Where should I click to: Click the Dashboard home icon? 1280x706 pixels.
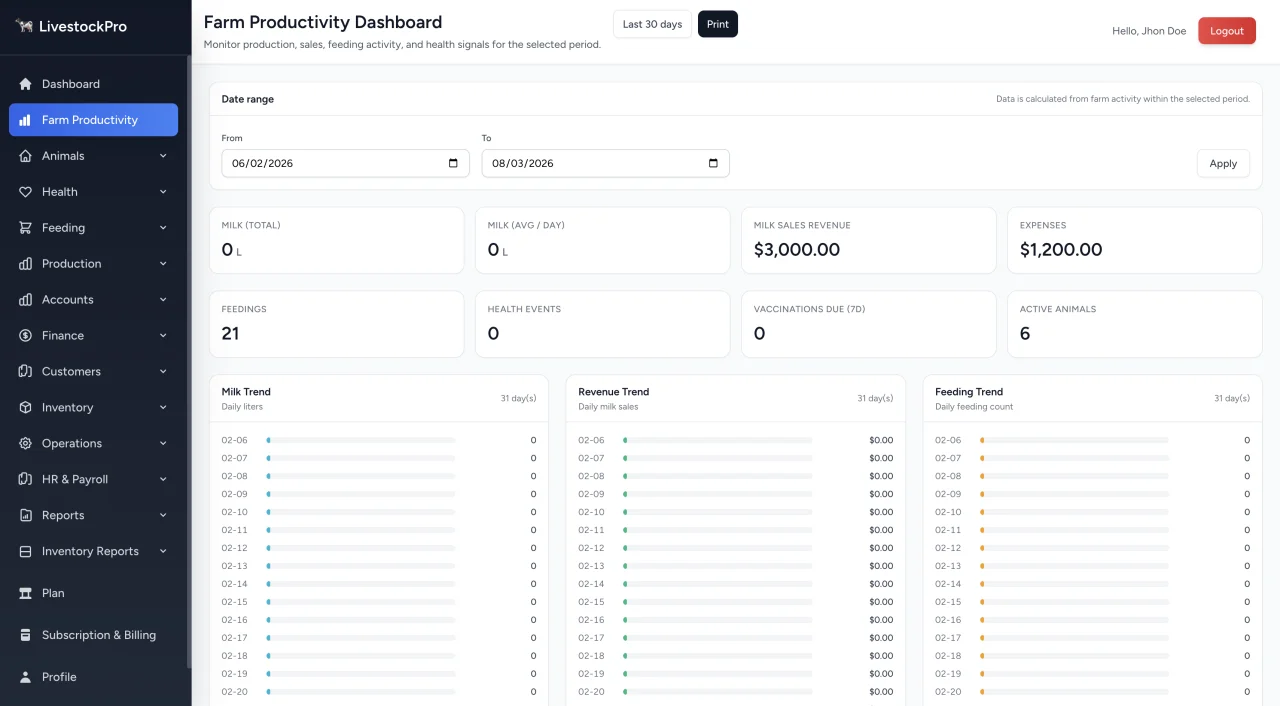point(25,84)
